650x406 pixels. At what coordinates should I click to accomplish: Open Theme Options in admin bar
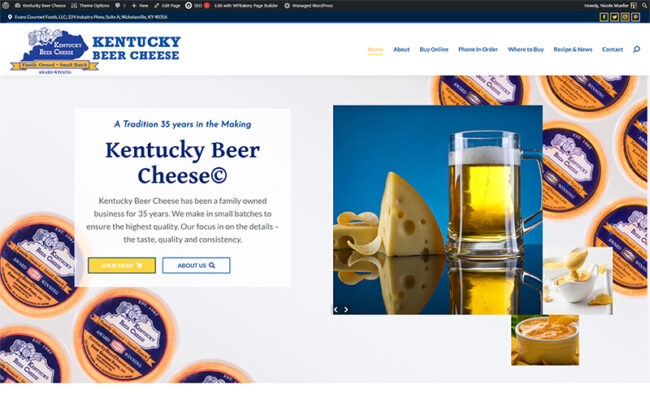90,5
